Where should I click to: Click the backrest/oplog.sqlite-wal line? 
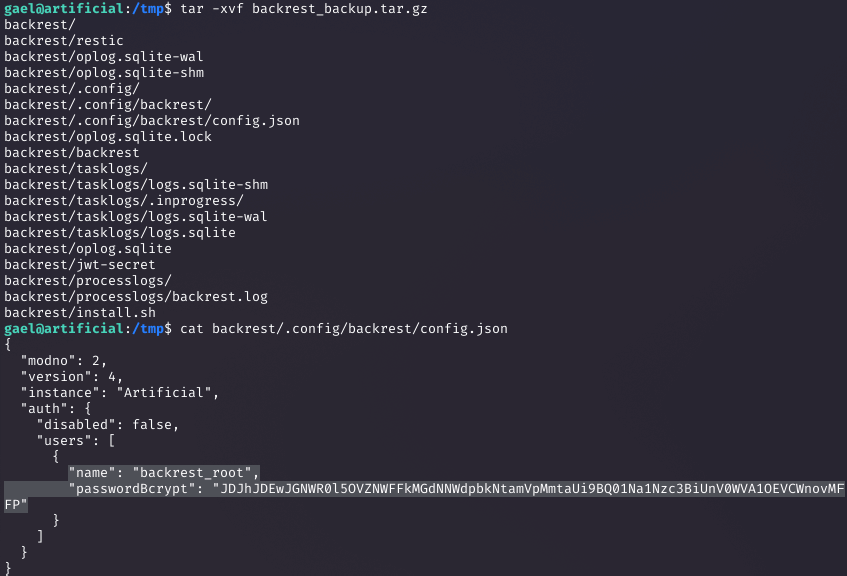(104, 57)
